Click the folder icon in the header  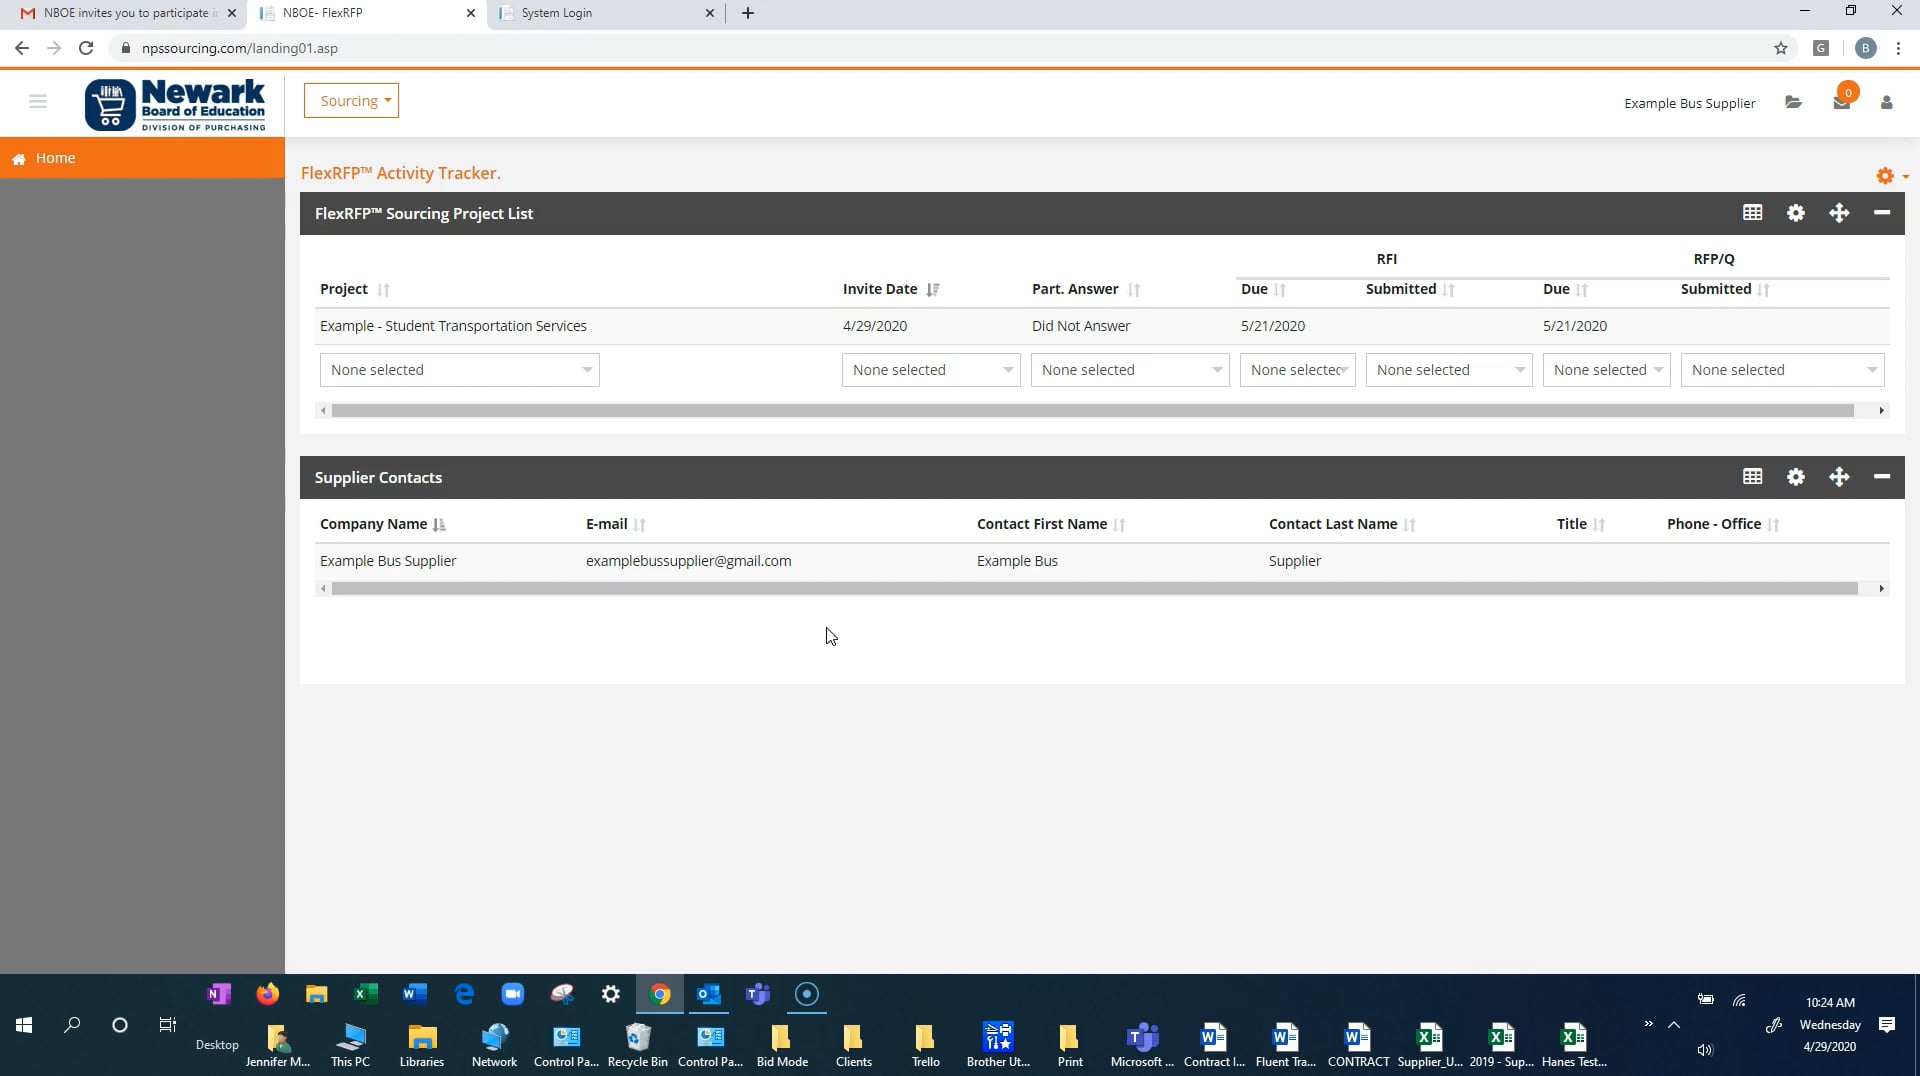tap(1793, 103)
